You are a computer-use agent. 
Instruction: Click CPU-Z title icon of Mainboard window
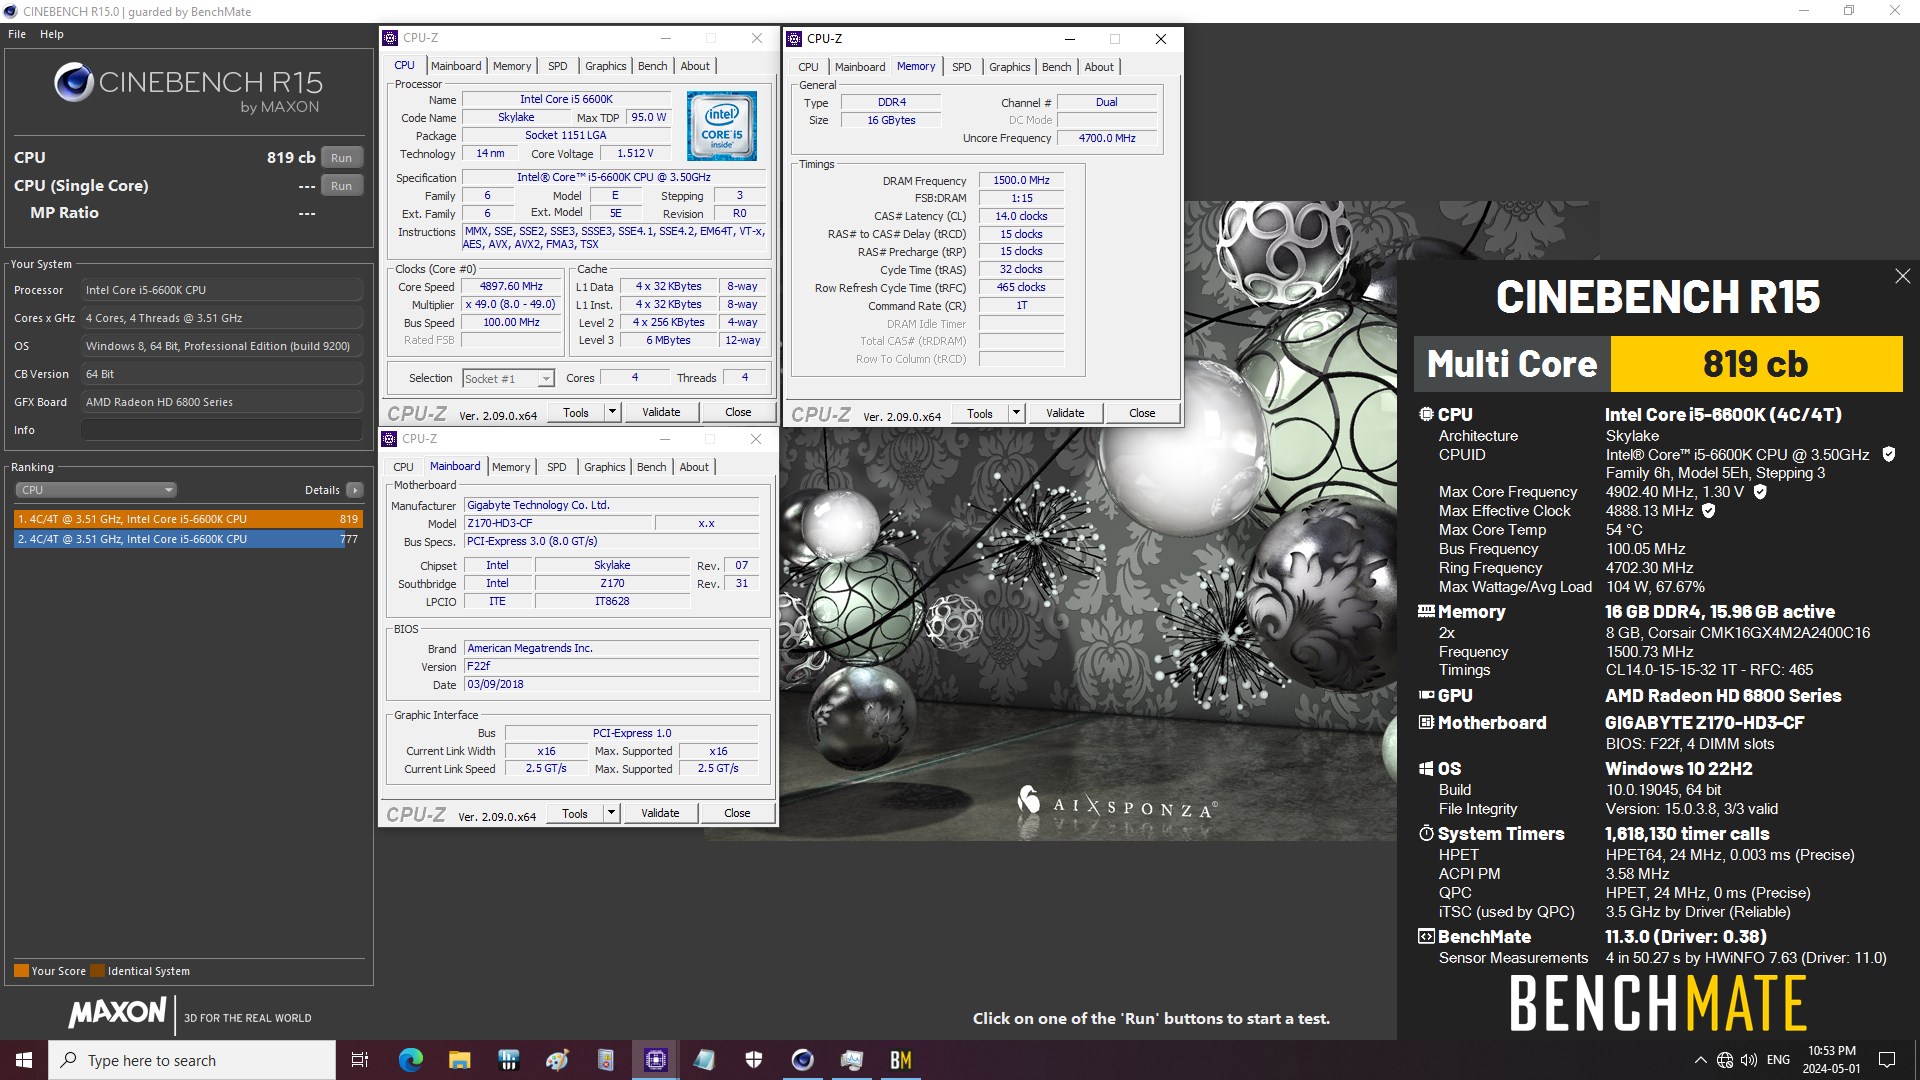point(390,439)
